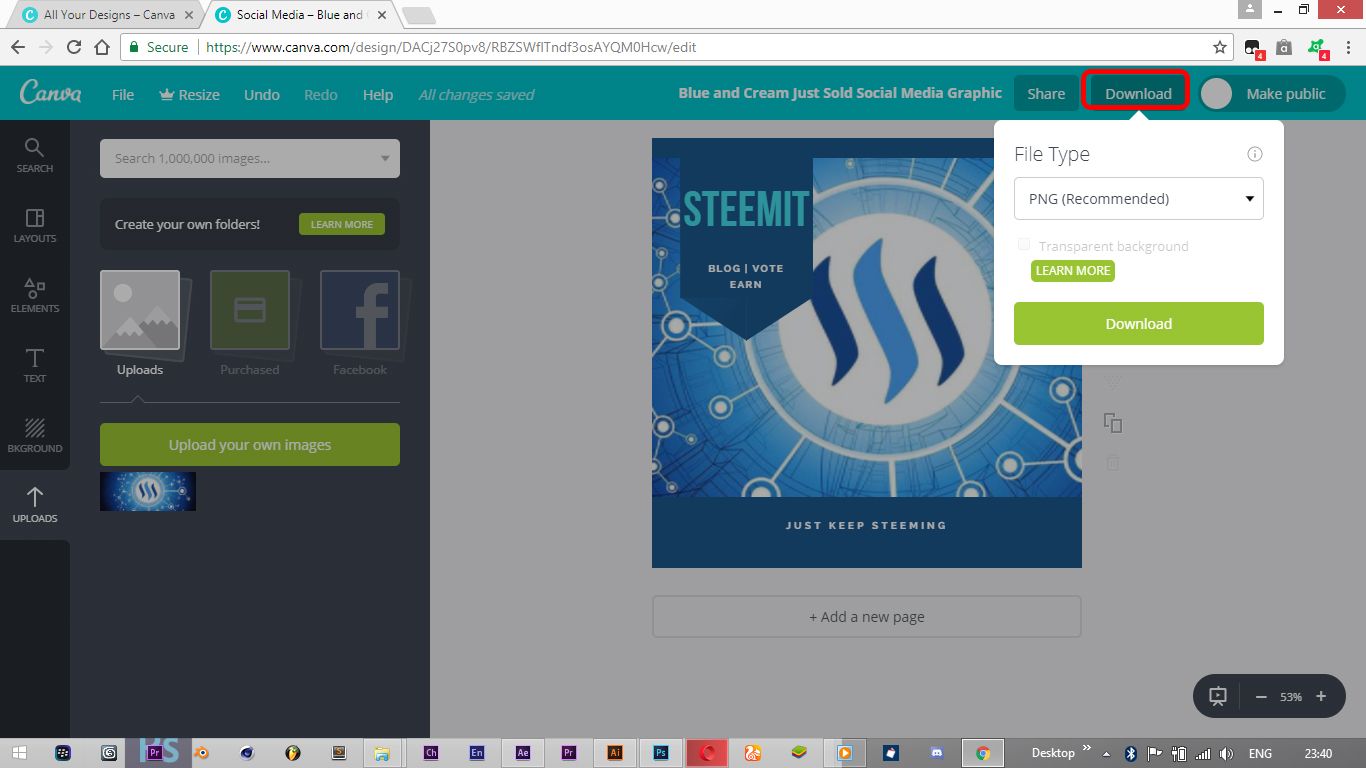The width and height of the screenshot is (1366, 768).
Task: Check the Transparent background checkbox
Action: (1023, 245)
